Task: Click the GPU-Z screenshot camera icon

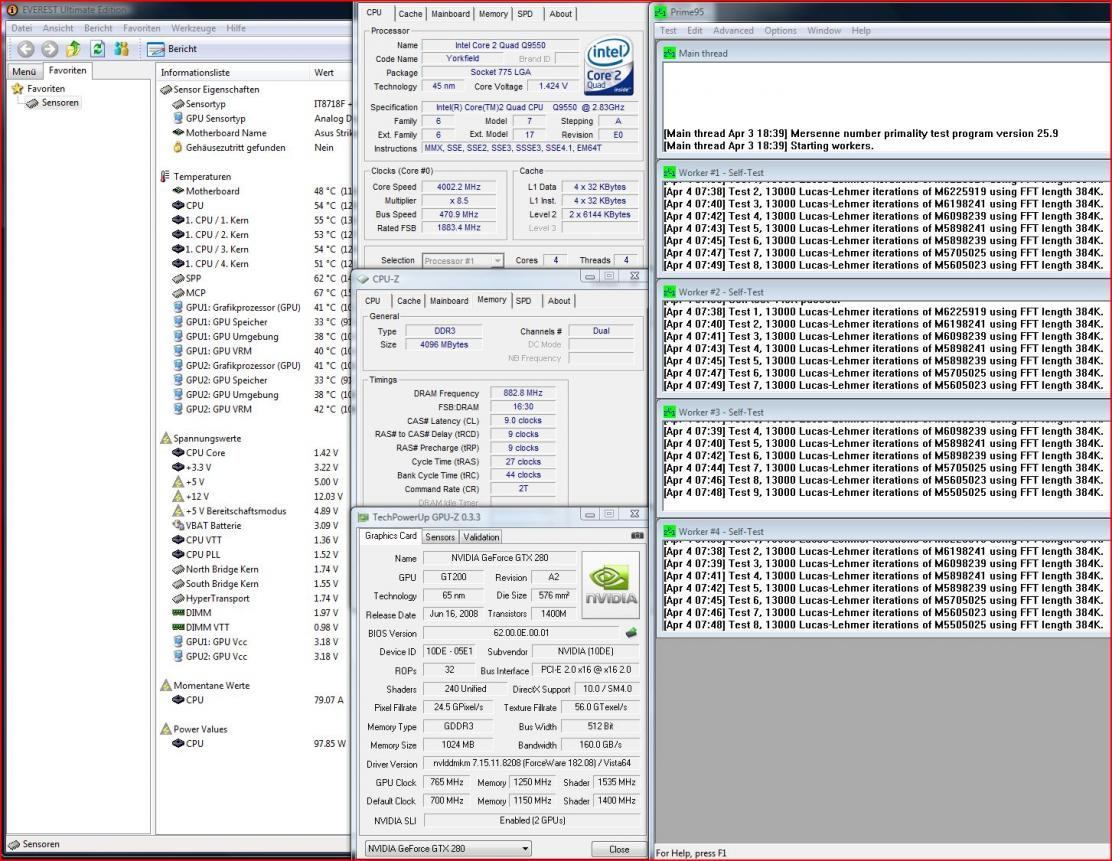Action: click(637, 535)
